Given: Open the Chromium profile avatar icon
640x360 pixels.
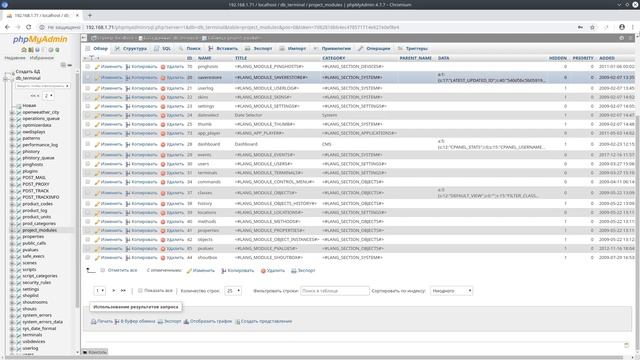Looking at the screenshot, I should (x=622, y=27).
